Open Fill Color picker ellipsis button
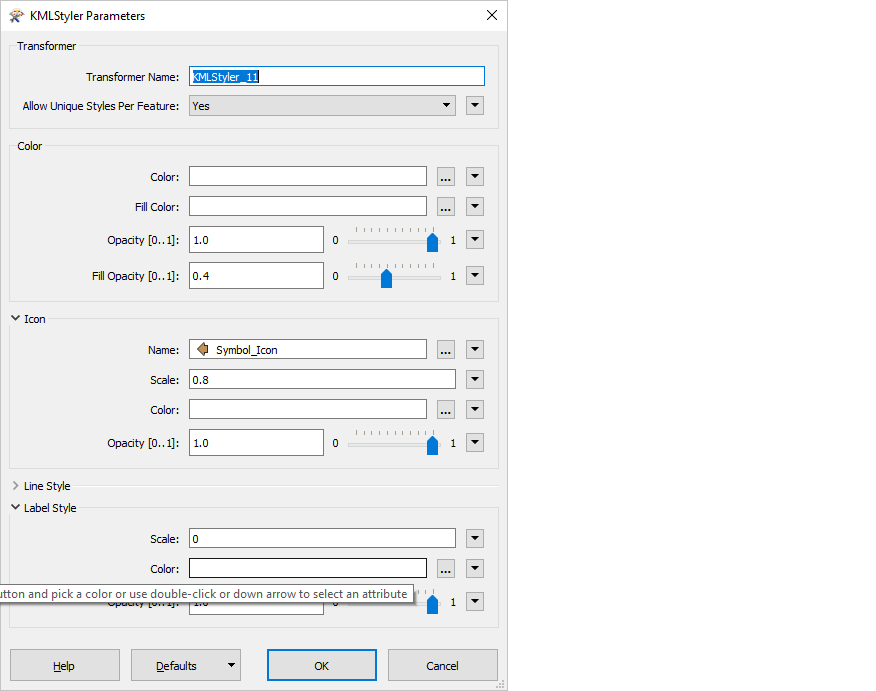The image size is (876, 691). (446, 207)
